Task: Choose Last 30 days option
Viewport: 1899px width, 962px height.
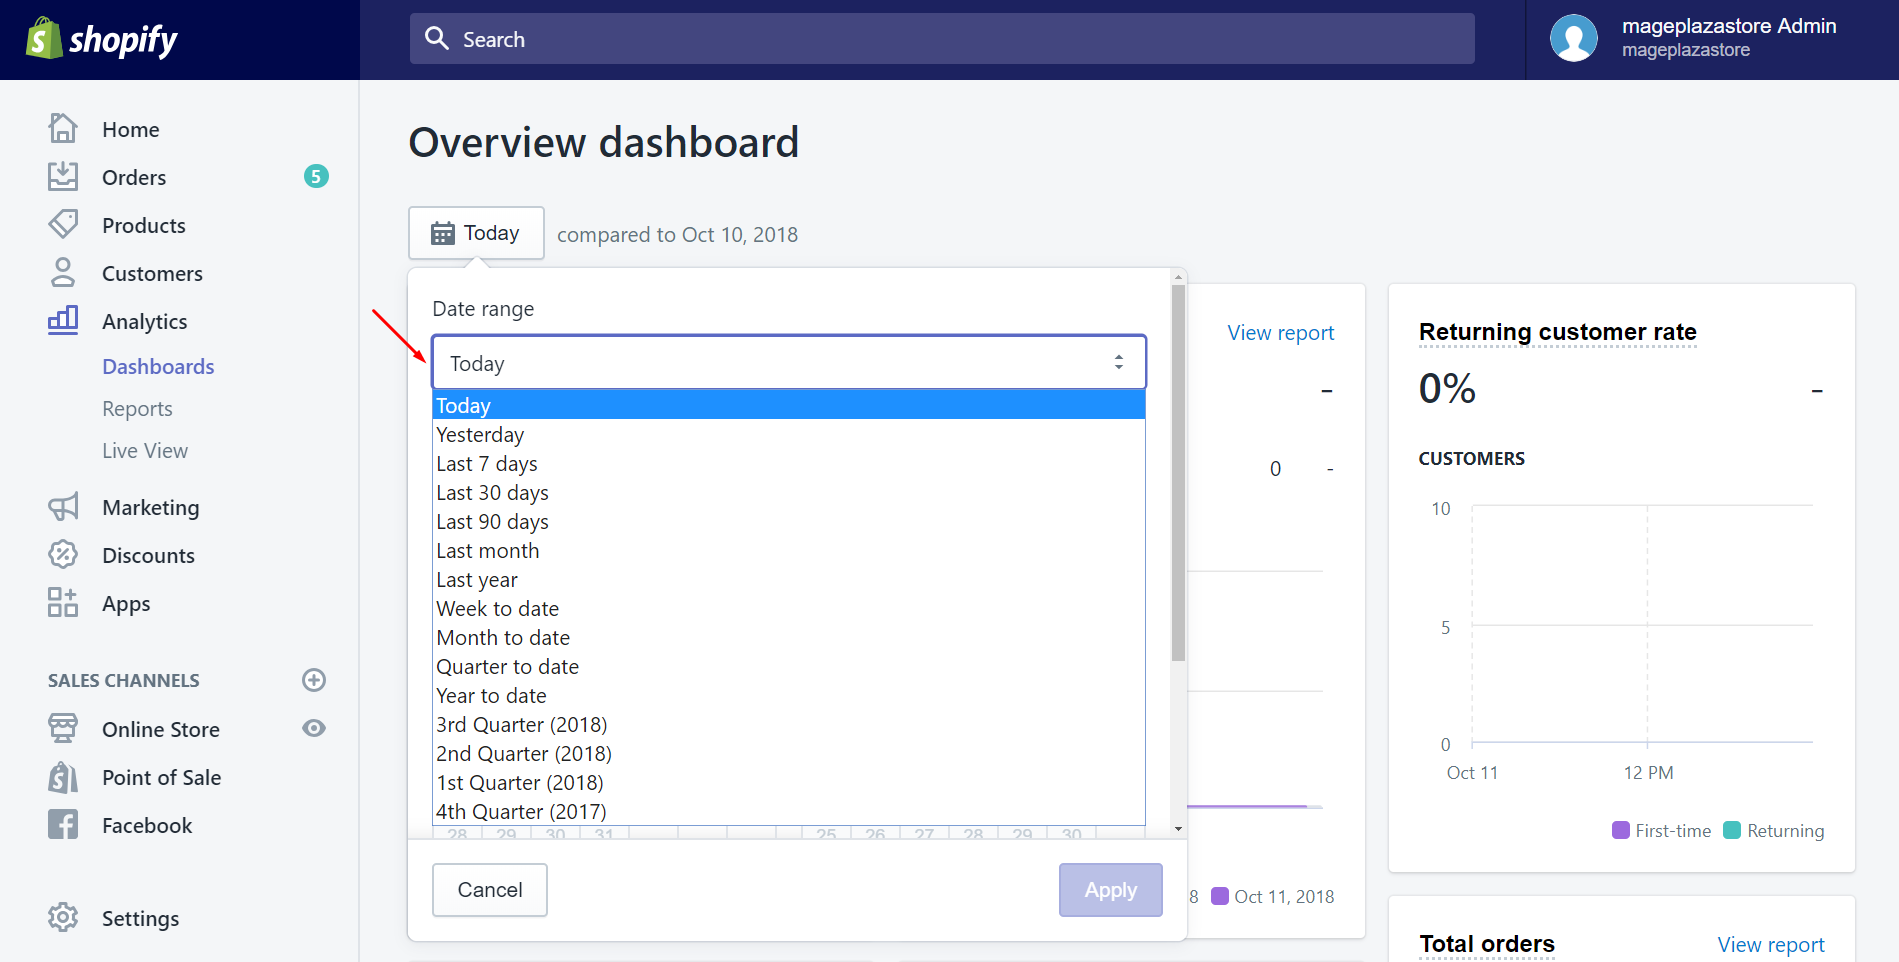Action: pos(788,492)
